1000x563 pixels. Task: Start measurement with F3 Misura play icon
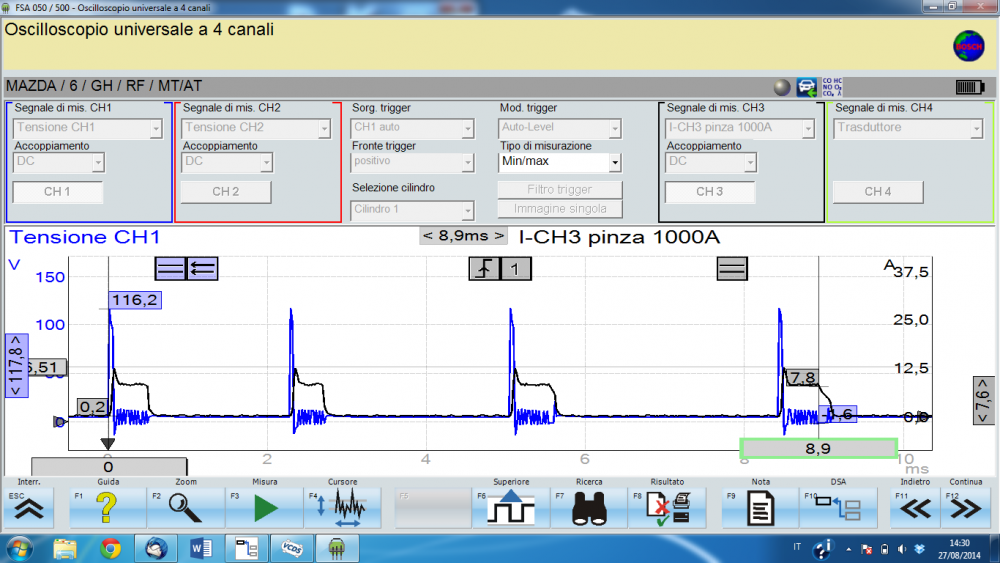265,508
